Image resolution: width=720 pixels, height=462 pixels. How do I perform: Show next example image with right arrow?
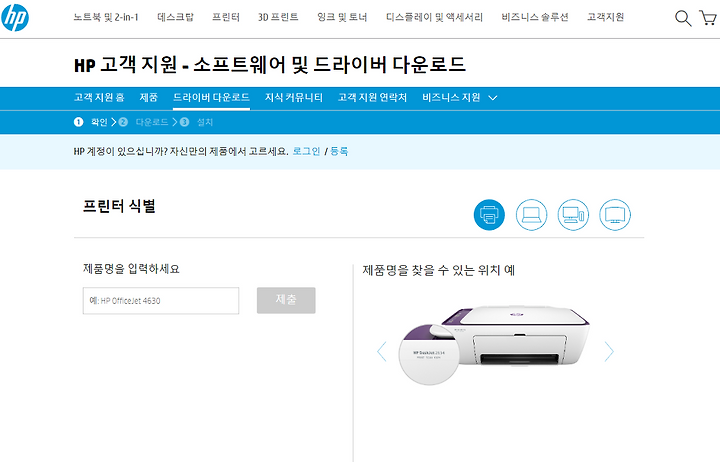pyautogui.click(x=609, y=351)
